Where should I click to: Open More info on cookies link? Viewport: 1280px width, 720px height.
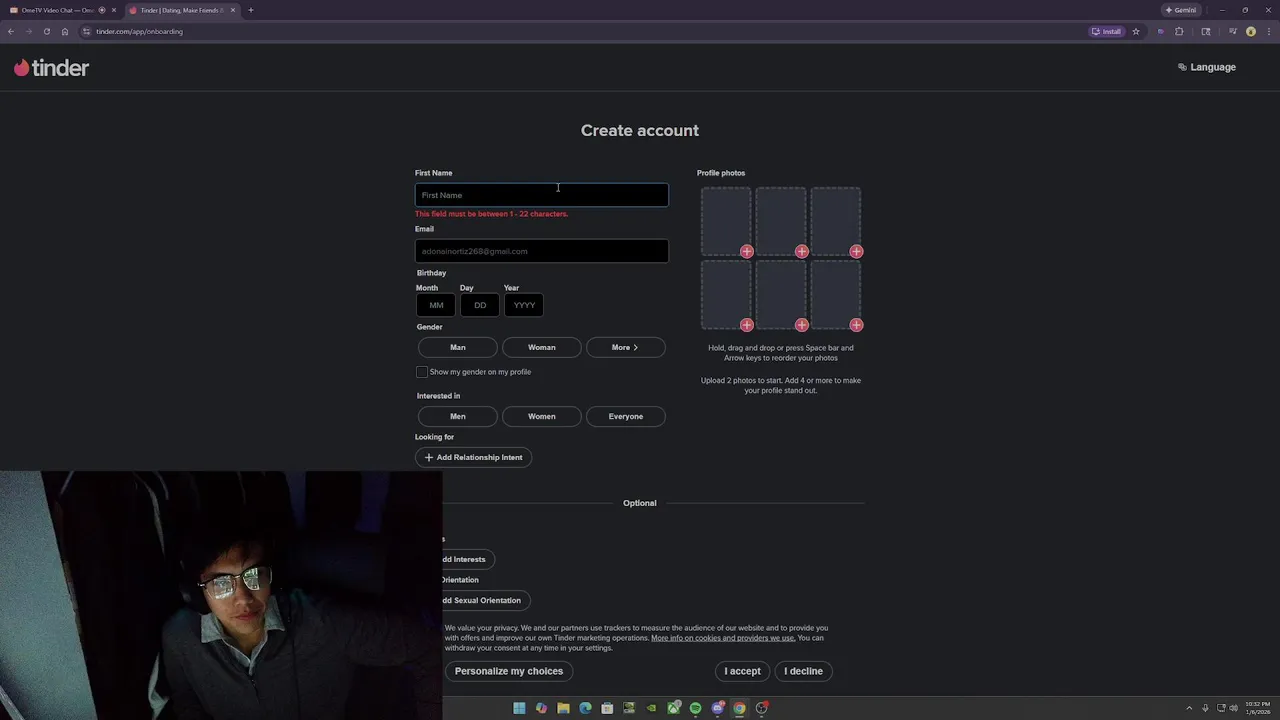(723, 638)
